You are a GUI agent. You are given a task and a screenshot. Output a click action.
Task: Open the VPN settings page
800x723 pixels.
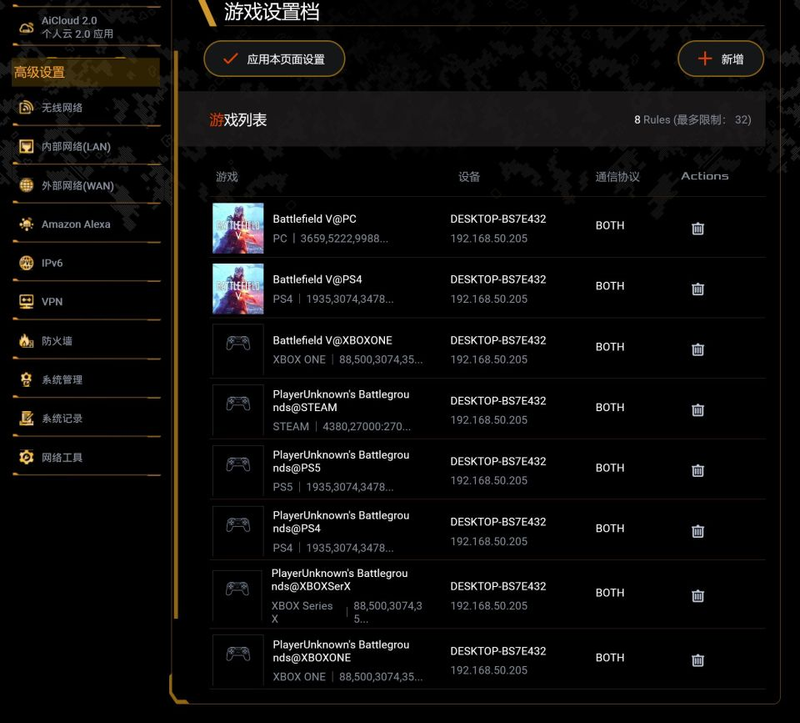[x=52, y=302]
